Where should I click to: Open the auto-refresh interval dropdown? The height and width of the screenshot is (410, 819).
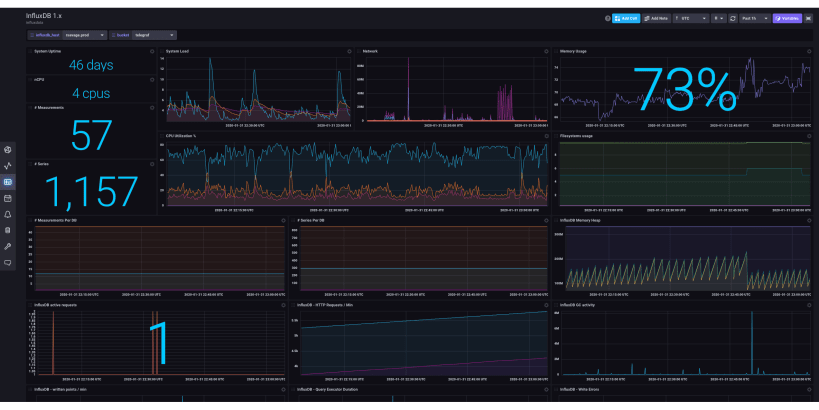(x=718, y=18)
